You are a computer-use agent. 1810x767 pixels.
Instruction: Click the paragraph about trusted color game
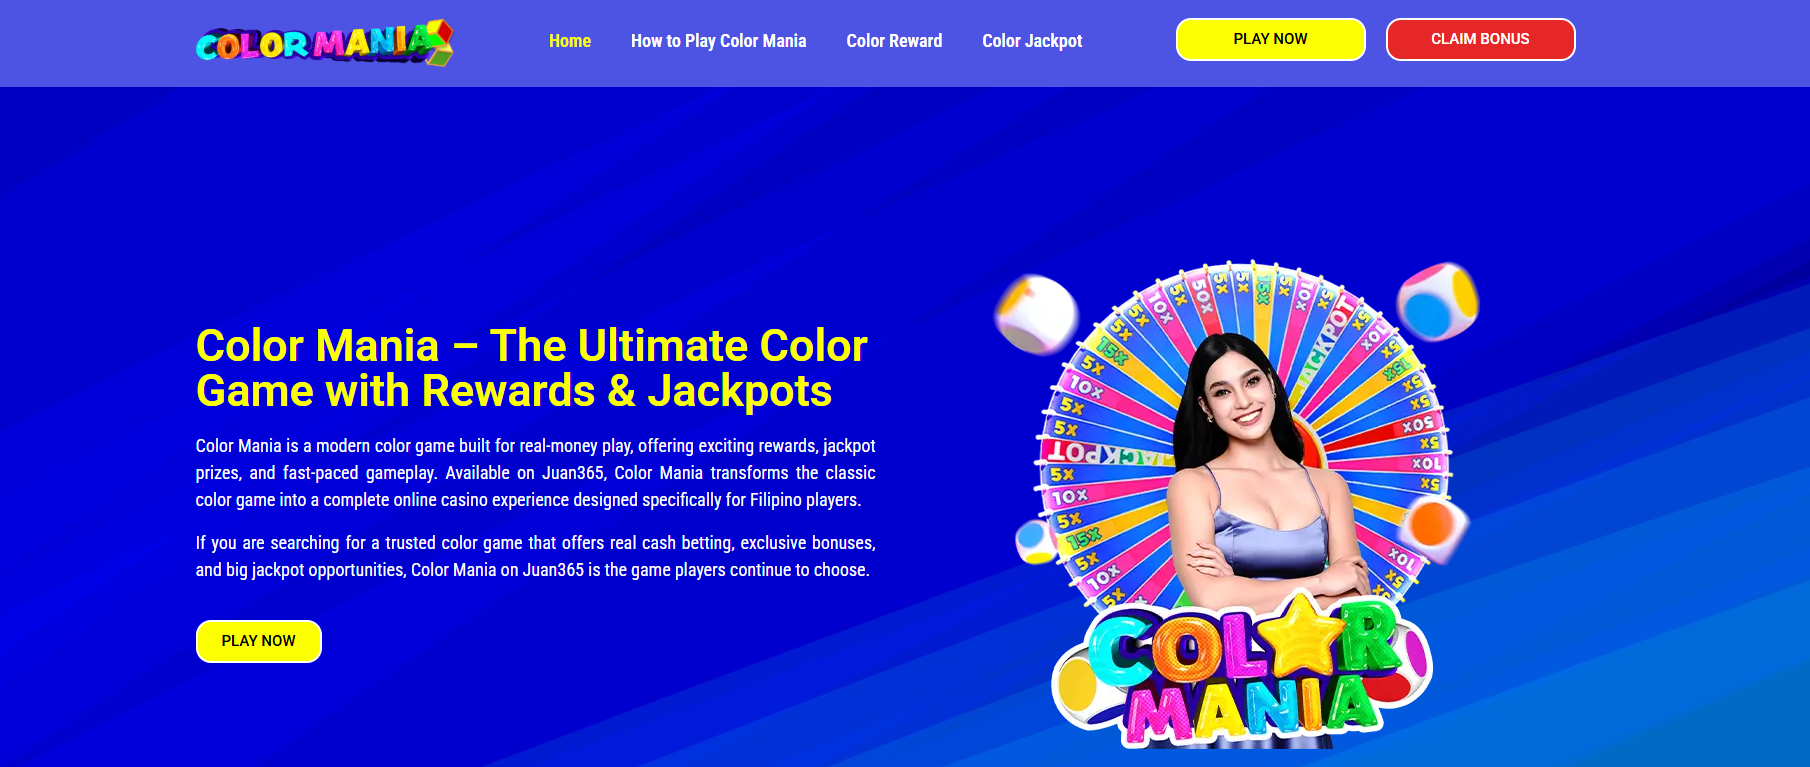pyautogui.click(x=536, y=556)
